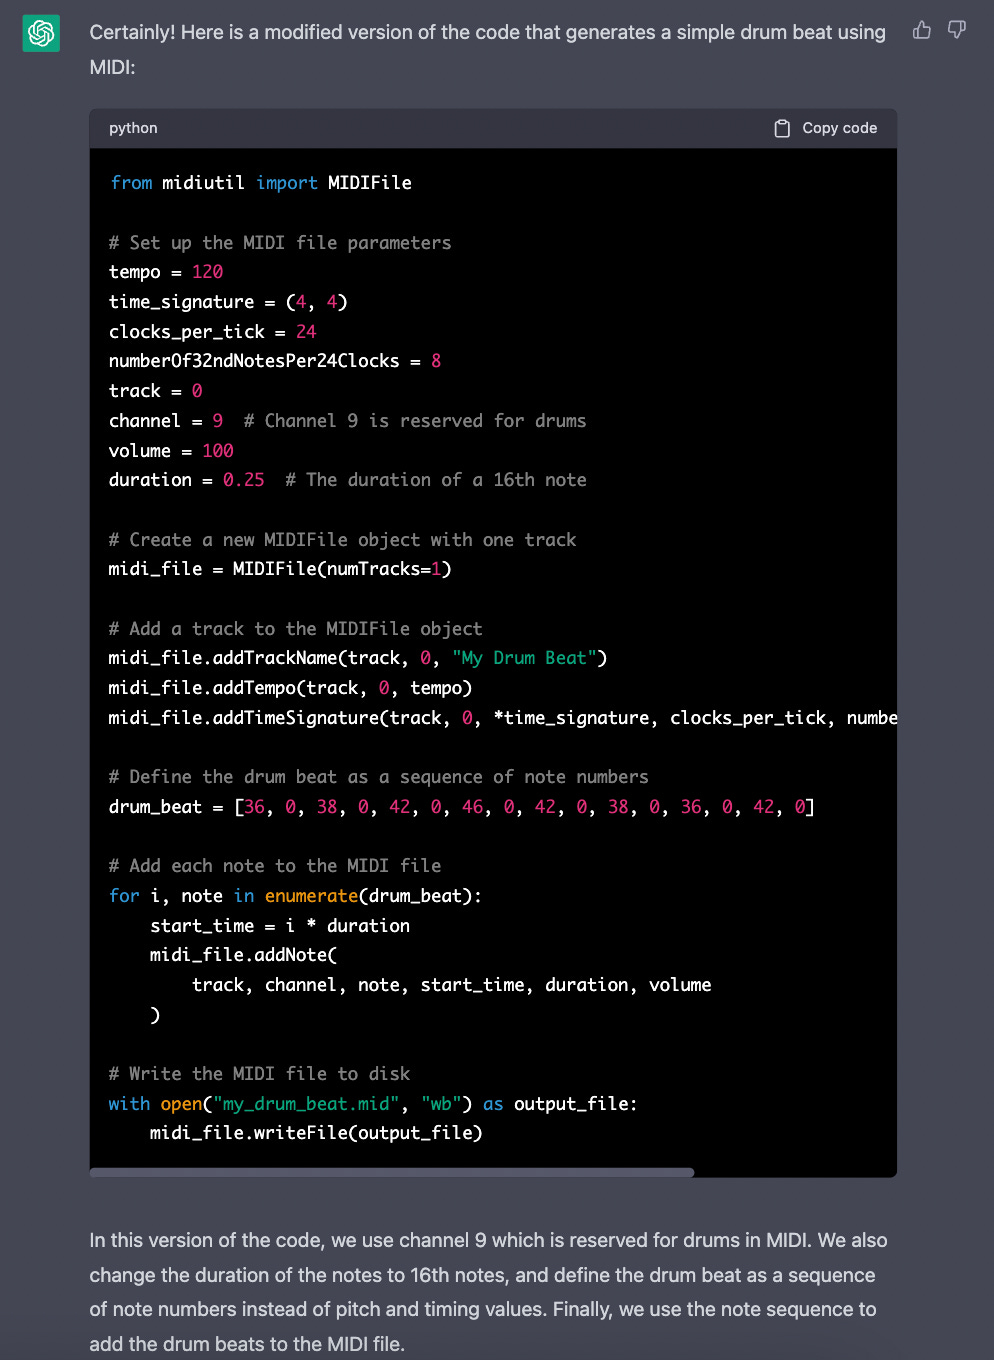The width and height of the screenshot is (994, 1360).
Task: Click comment '# Write the MIDI file to disk'
Action: [260, 1074]
